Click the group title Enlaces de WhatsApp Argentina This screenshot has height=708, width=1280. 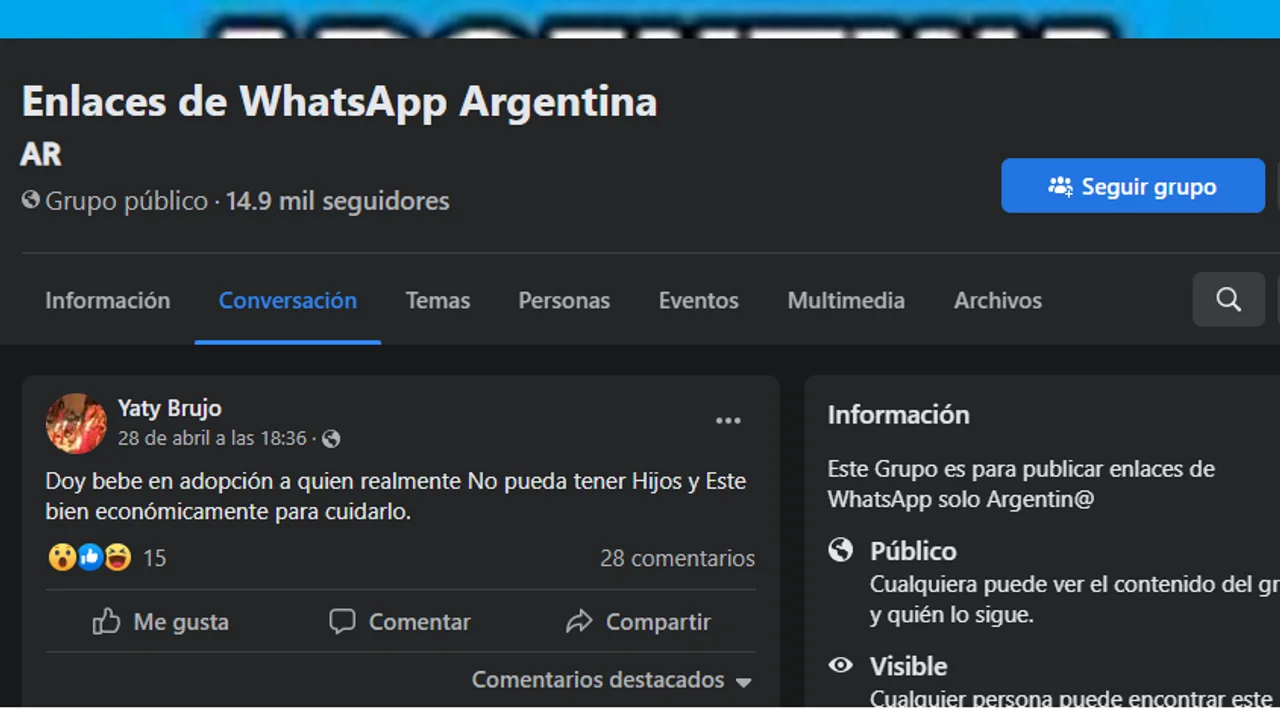(339, 101)
